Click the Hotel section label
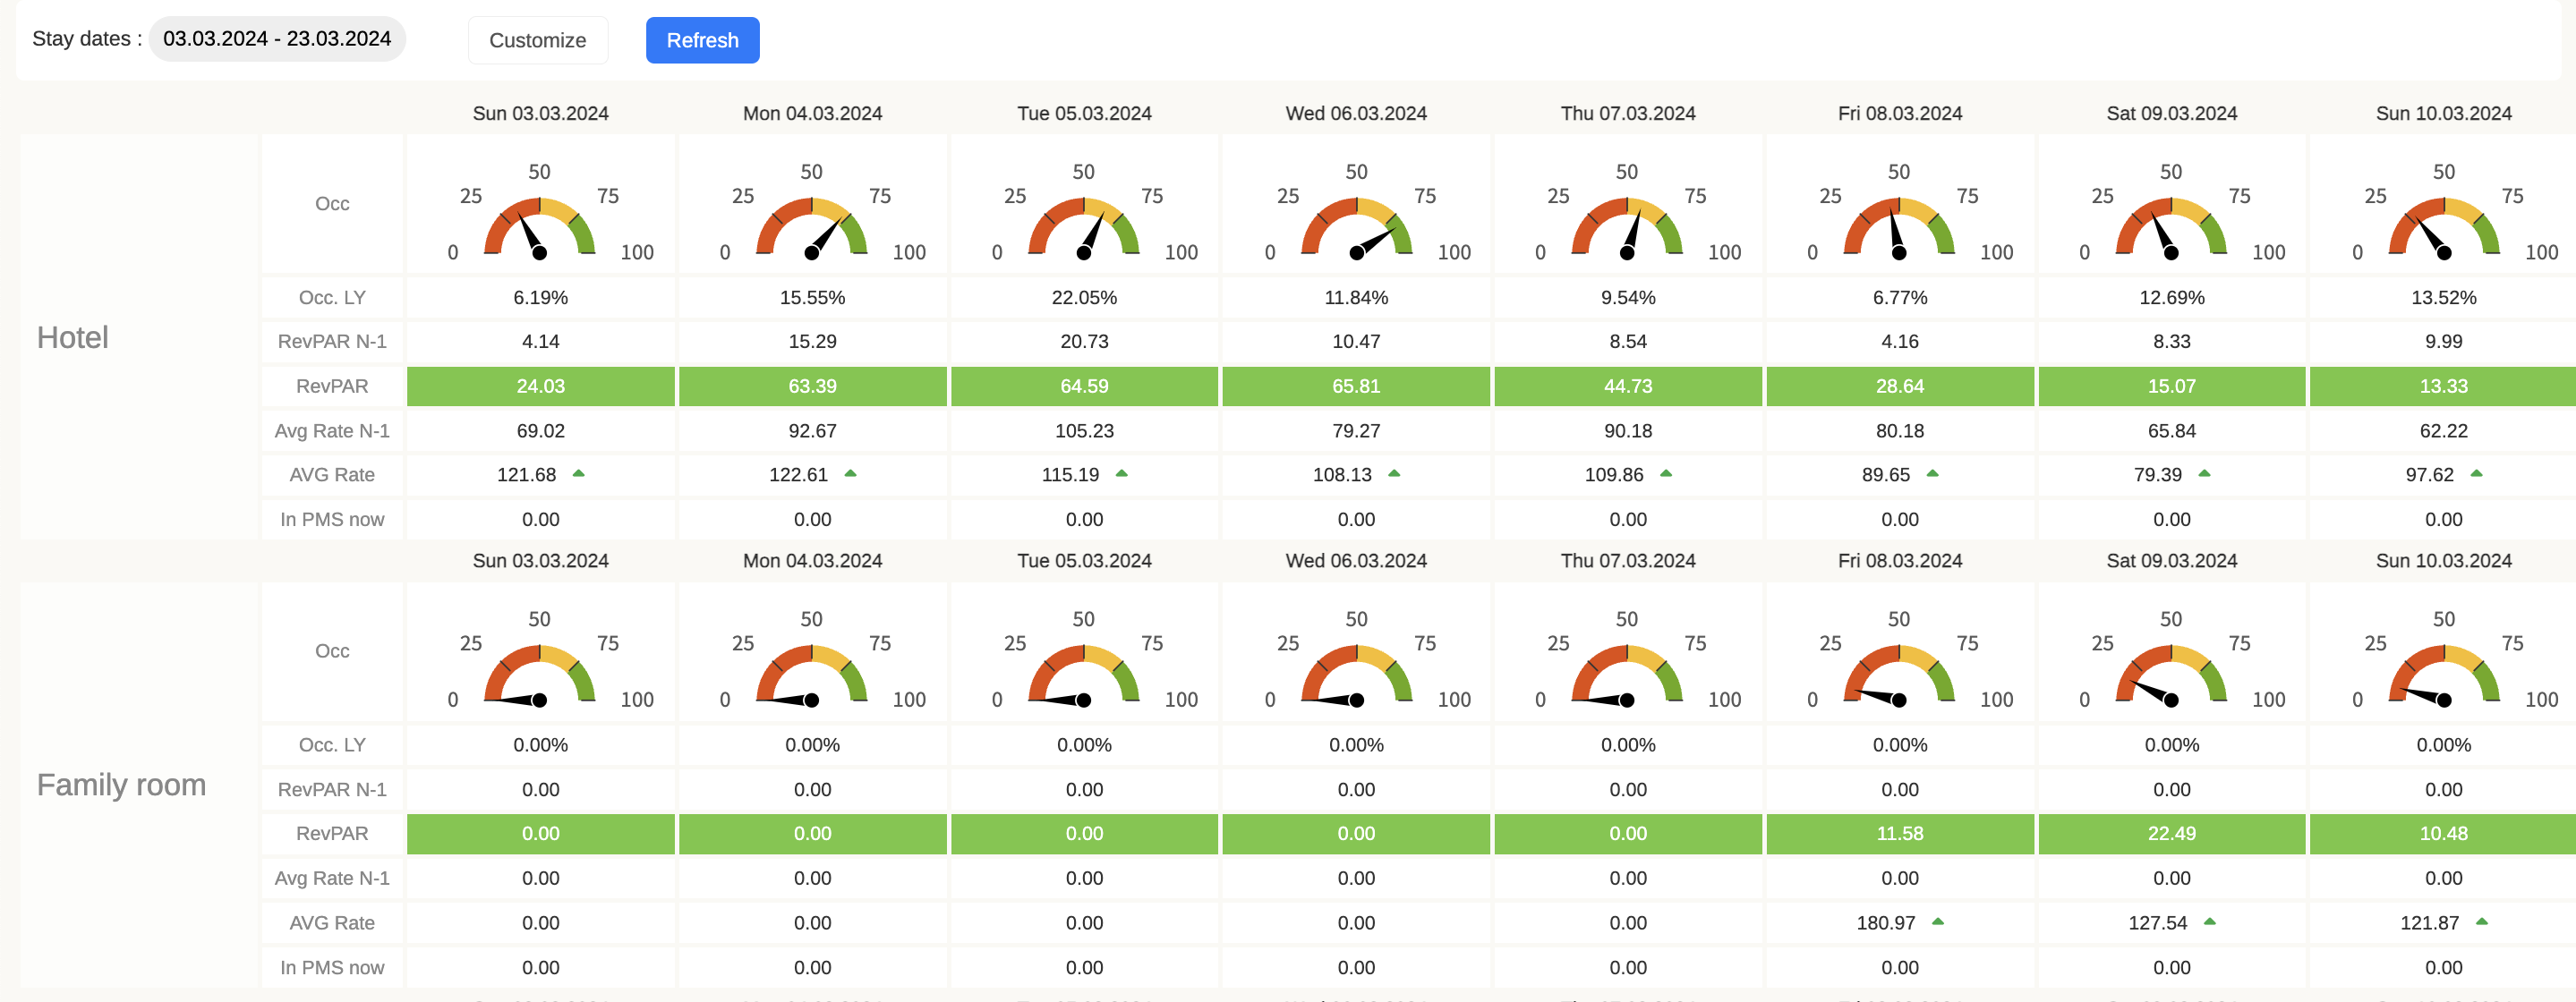Viewport: 2576px width, 1002px height. point(72,338)
